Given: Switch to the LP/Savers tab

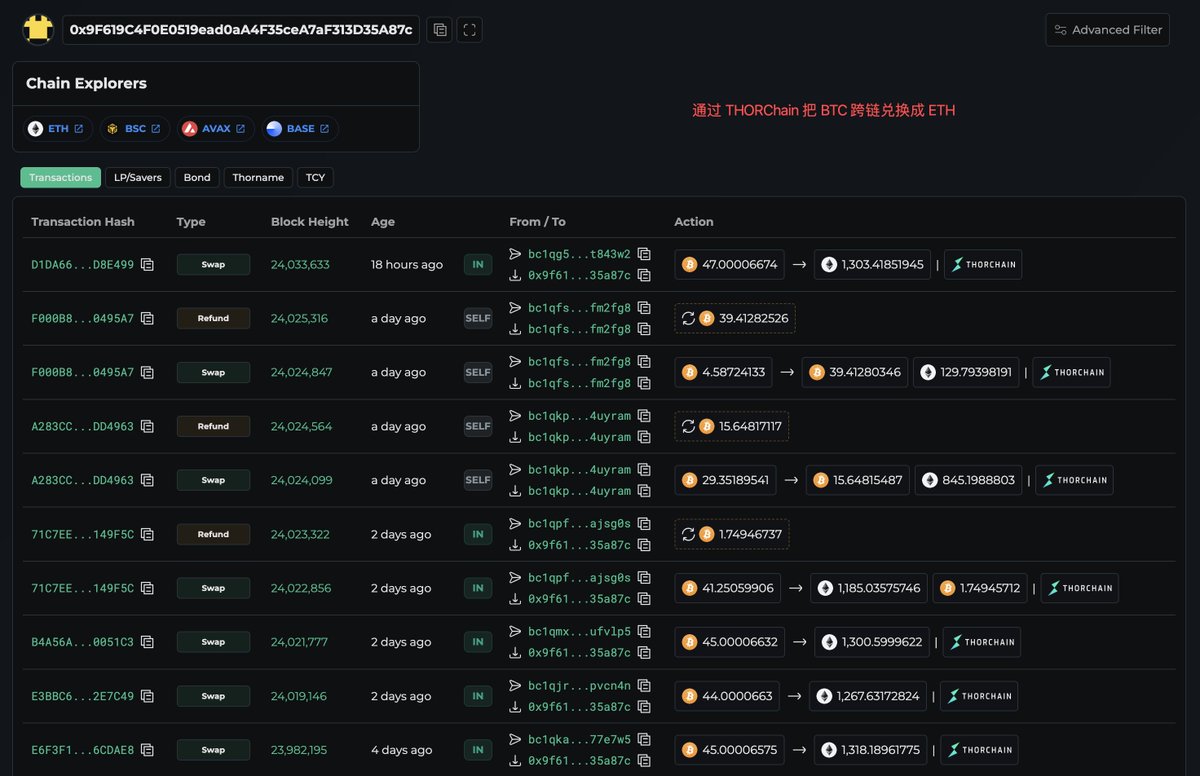Looking at the screenshot, I should [x=138, y=177].
